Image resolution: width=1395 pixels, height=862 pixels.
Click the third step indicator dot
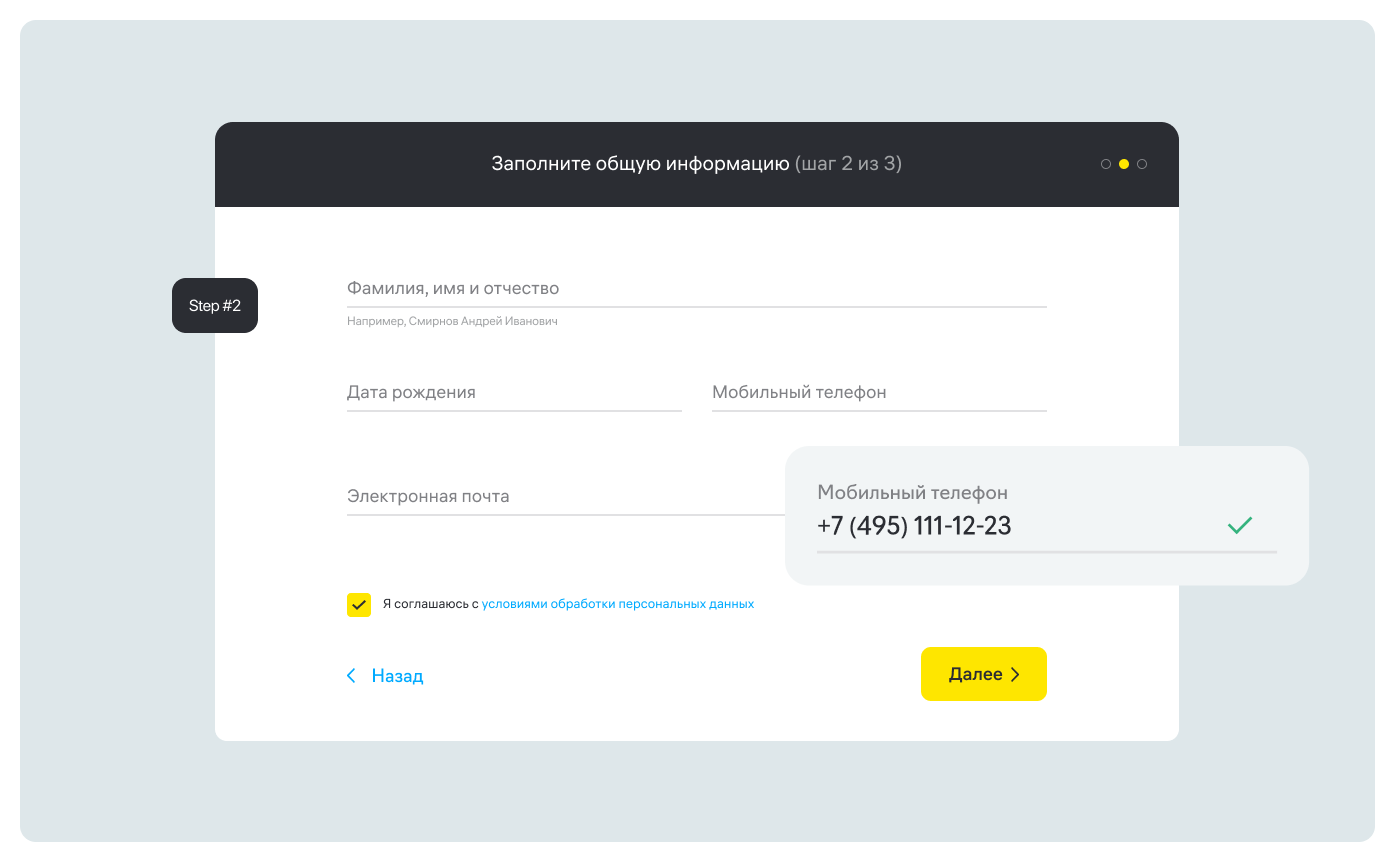(1142, 164)
